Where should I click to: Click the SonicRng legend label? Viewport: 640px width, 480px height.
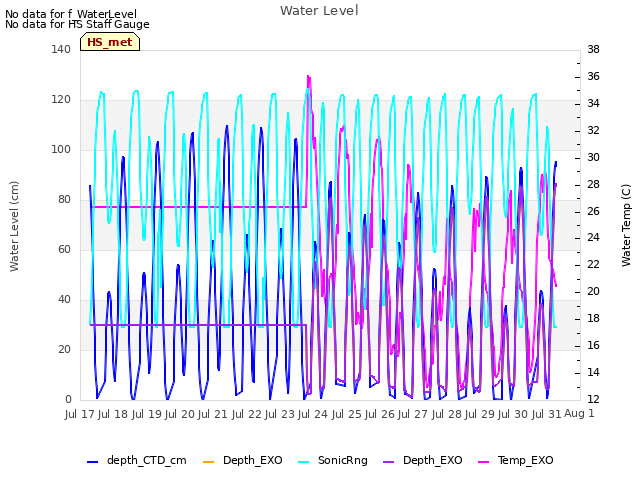click(342, 460)
